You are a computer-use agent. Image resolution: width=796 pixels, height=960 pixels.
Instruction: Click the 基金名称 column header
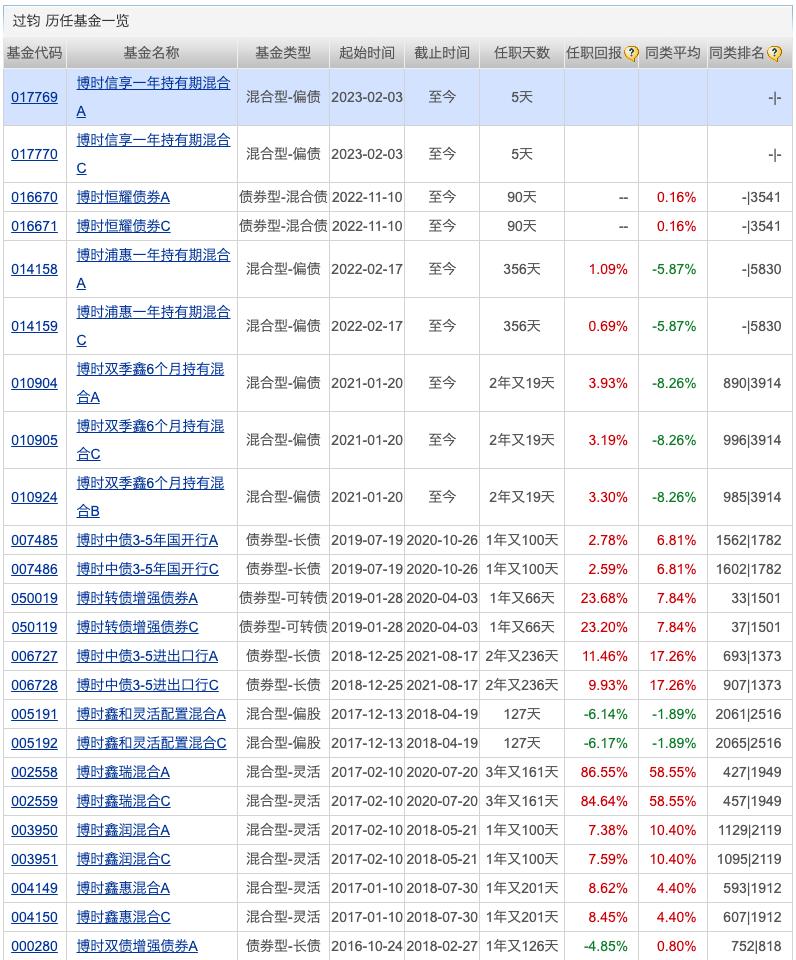point(151,53)
